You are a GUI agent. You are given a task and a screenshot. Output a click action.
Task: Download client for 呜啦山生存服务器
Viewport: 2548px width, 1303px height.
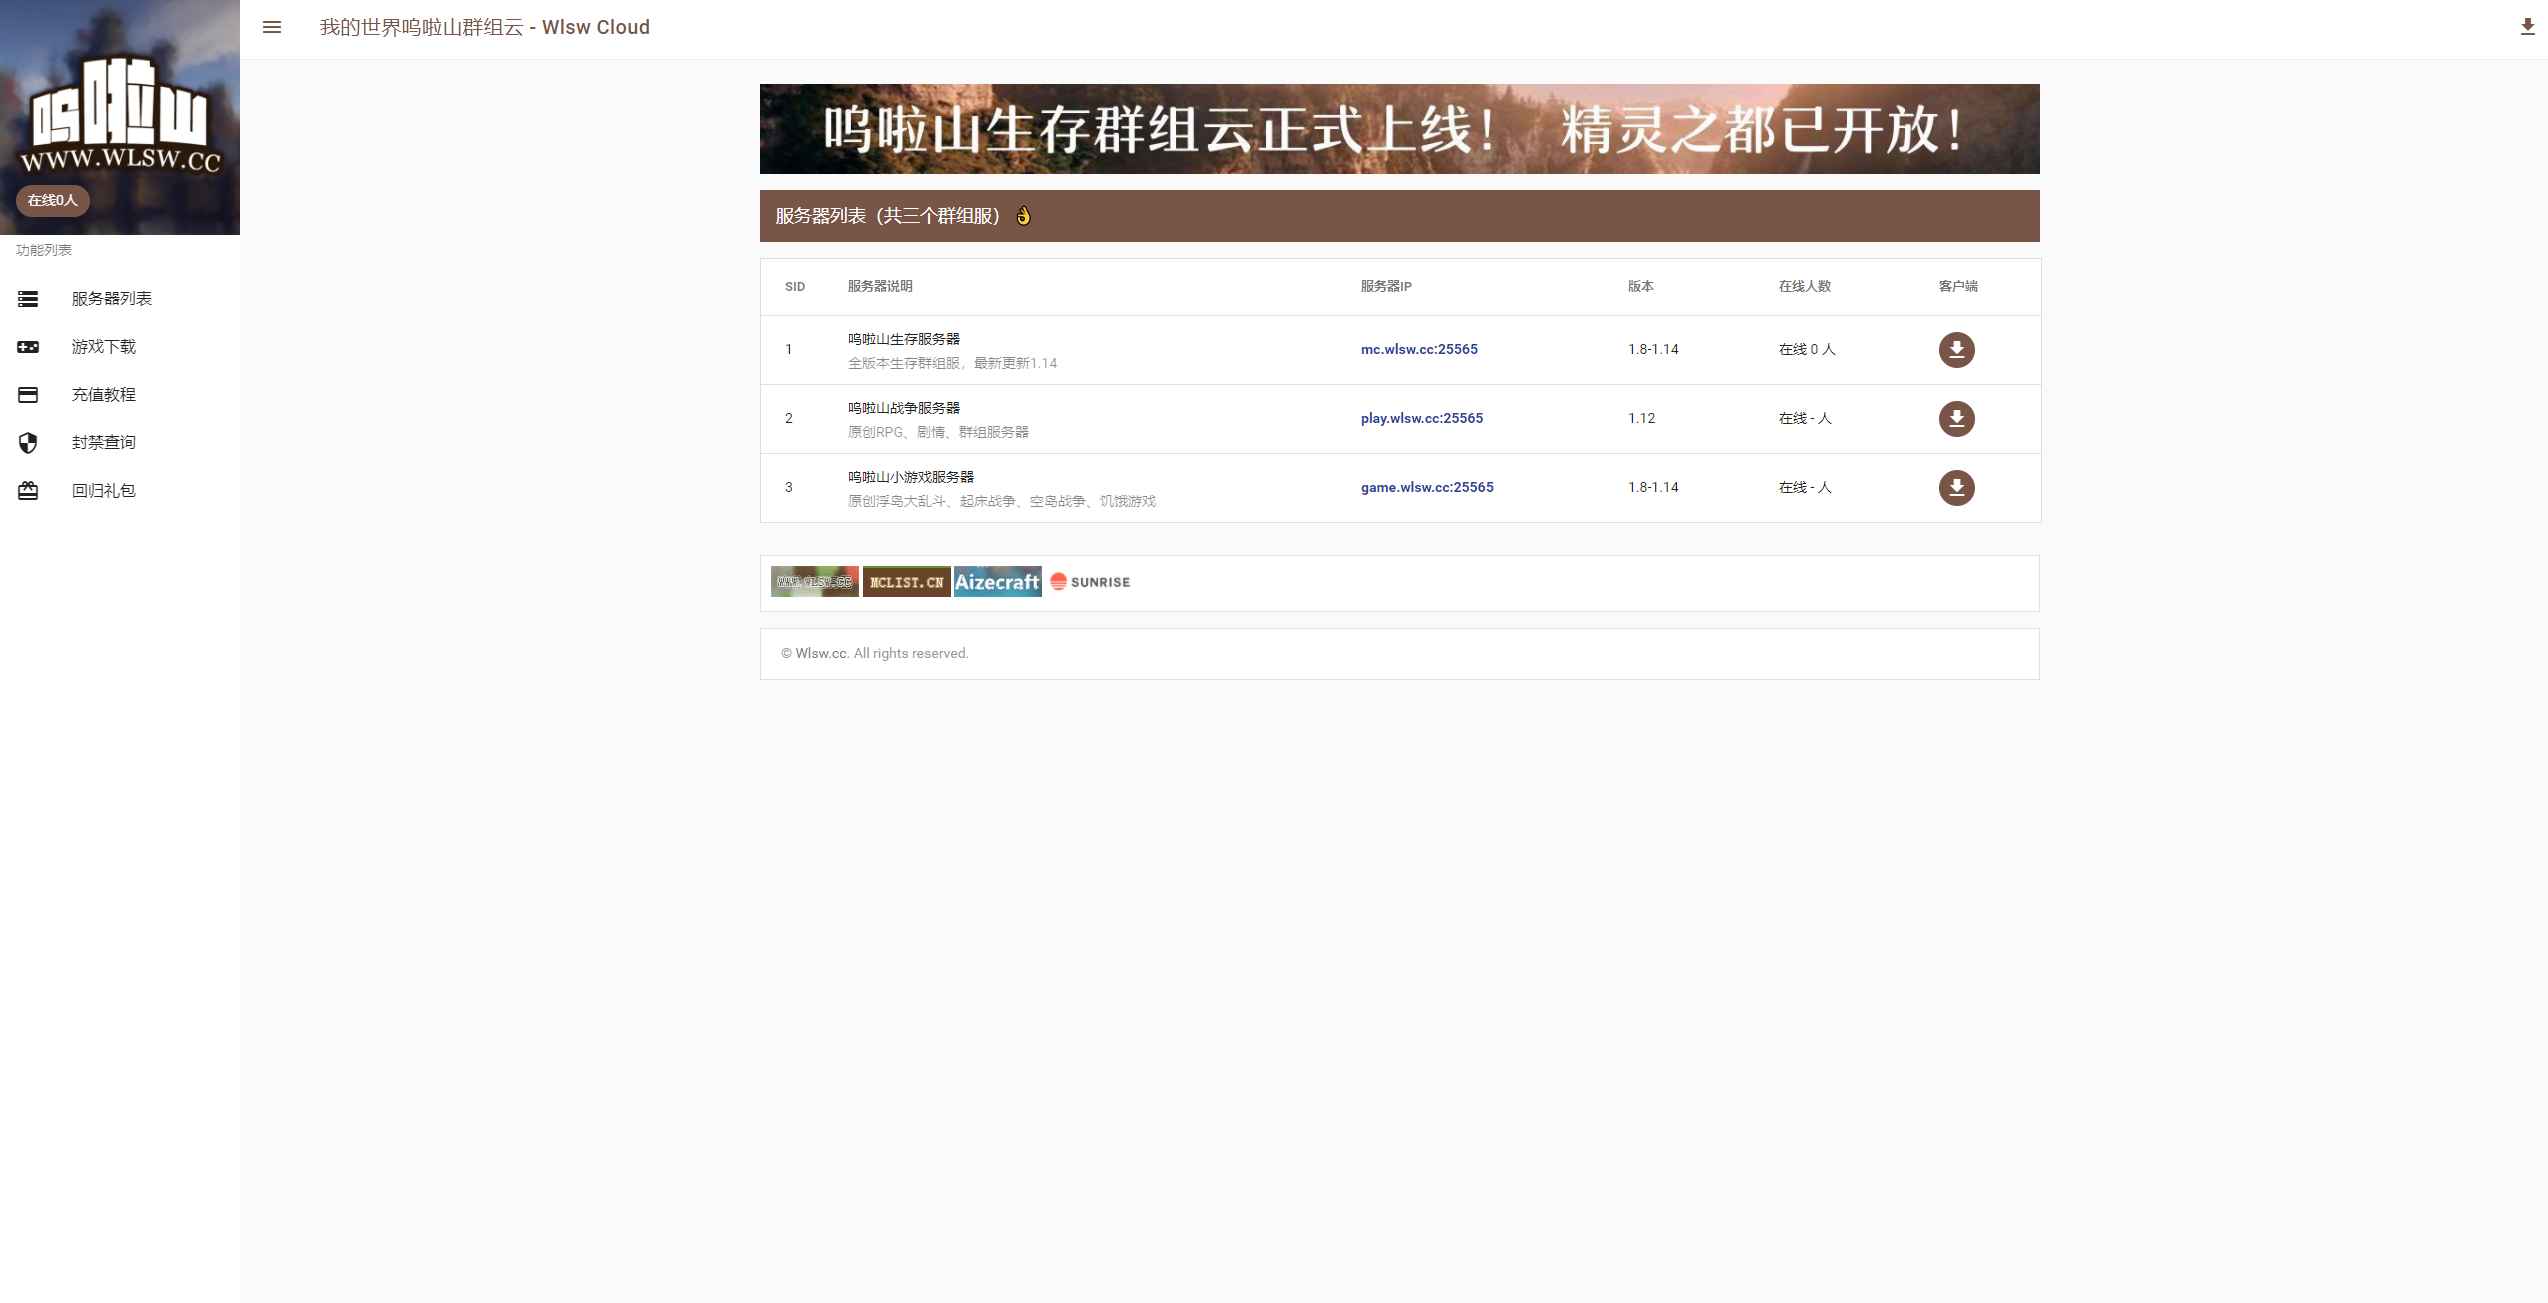tap(1956, 350)
